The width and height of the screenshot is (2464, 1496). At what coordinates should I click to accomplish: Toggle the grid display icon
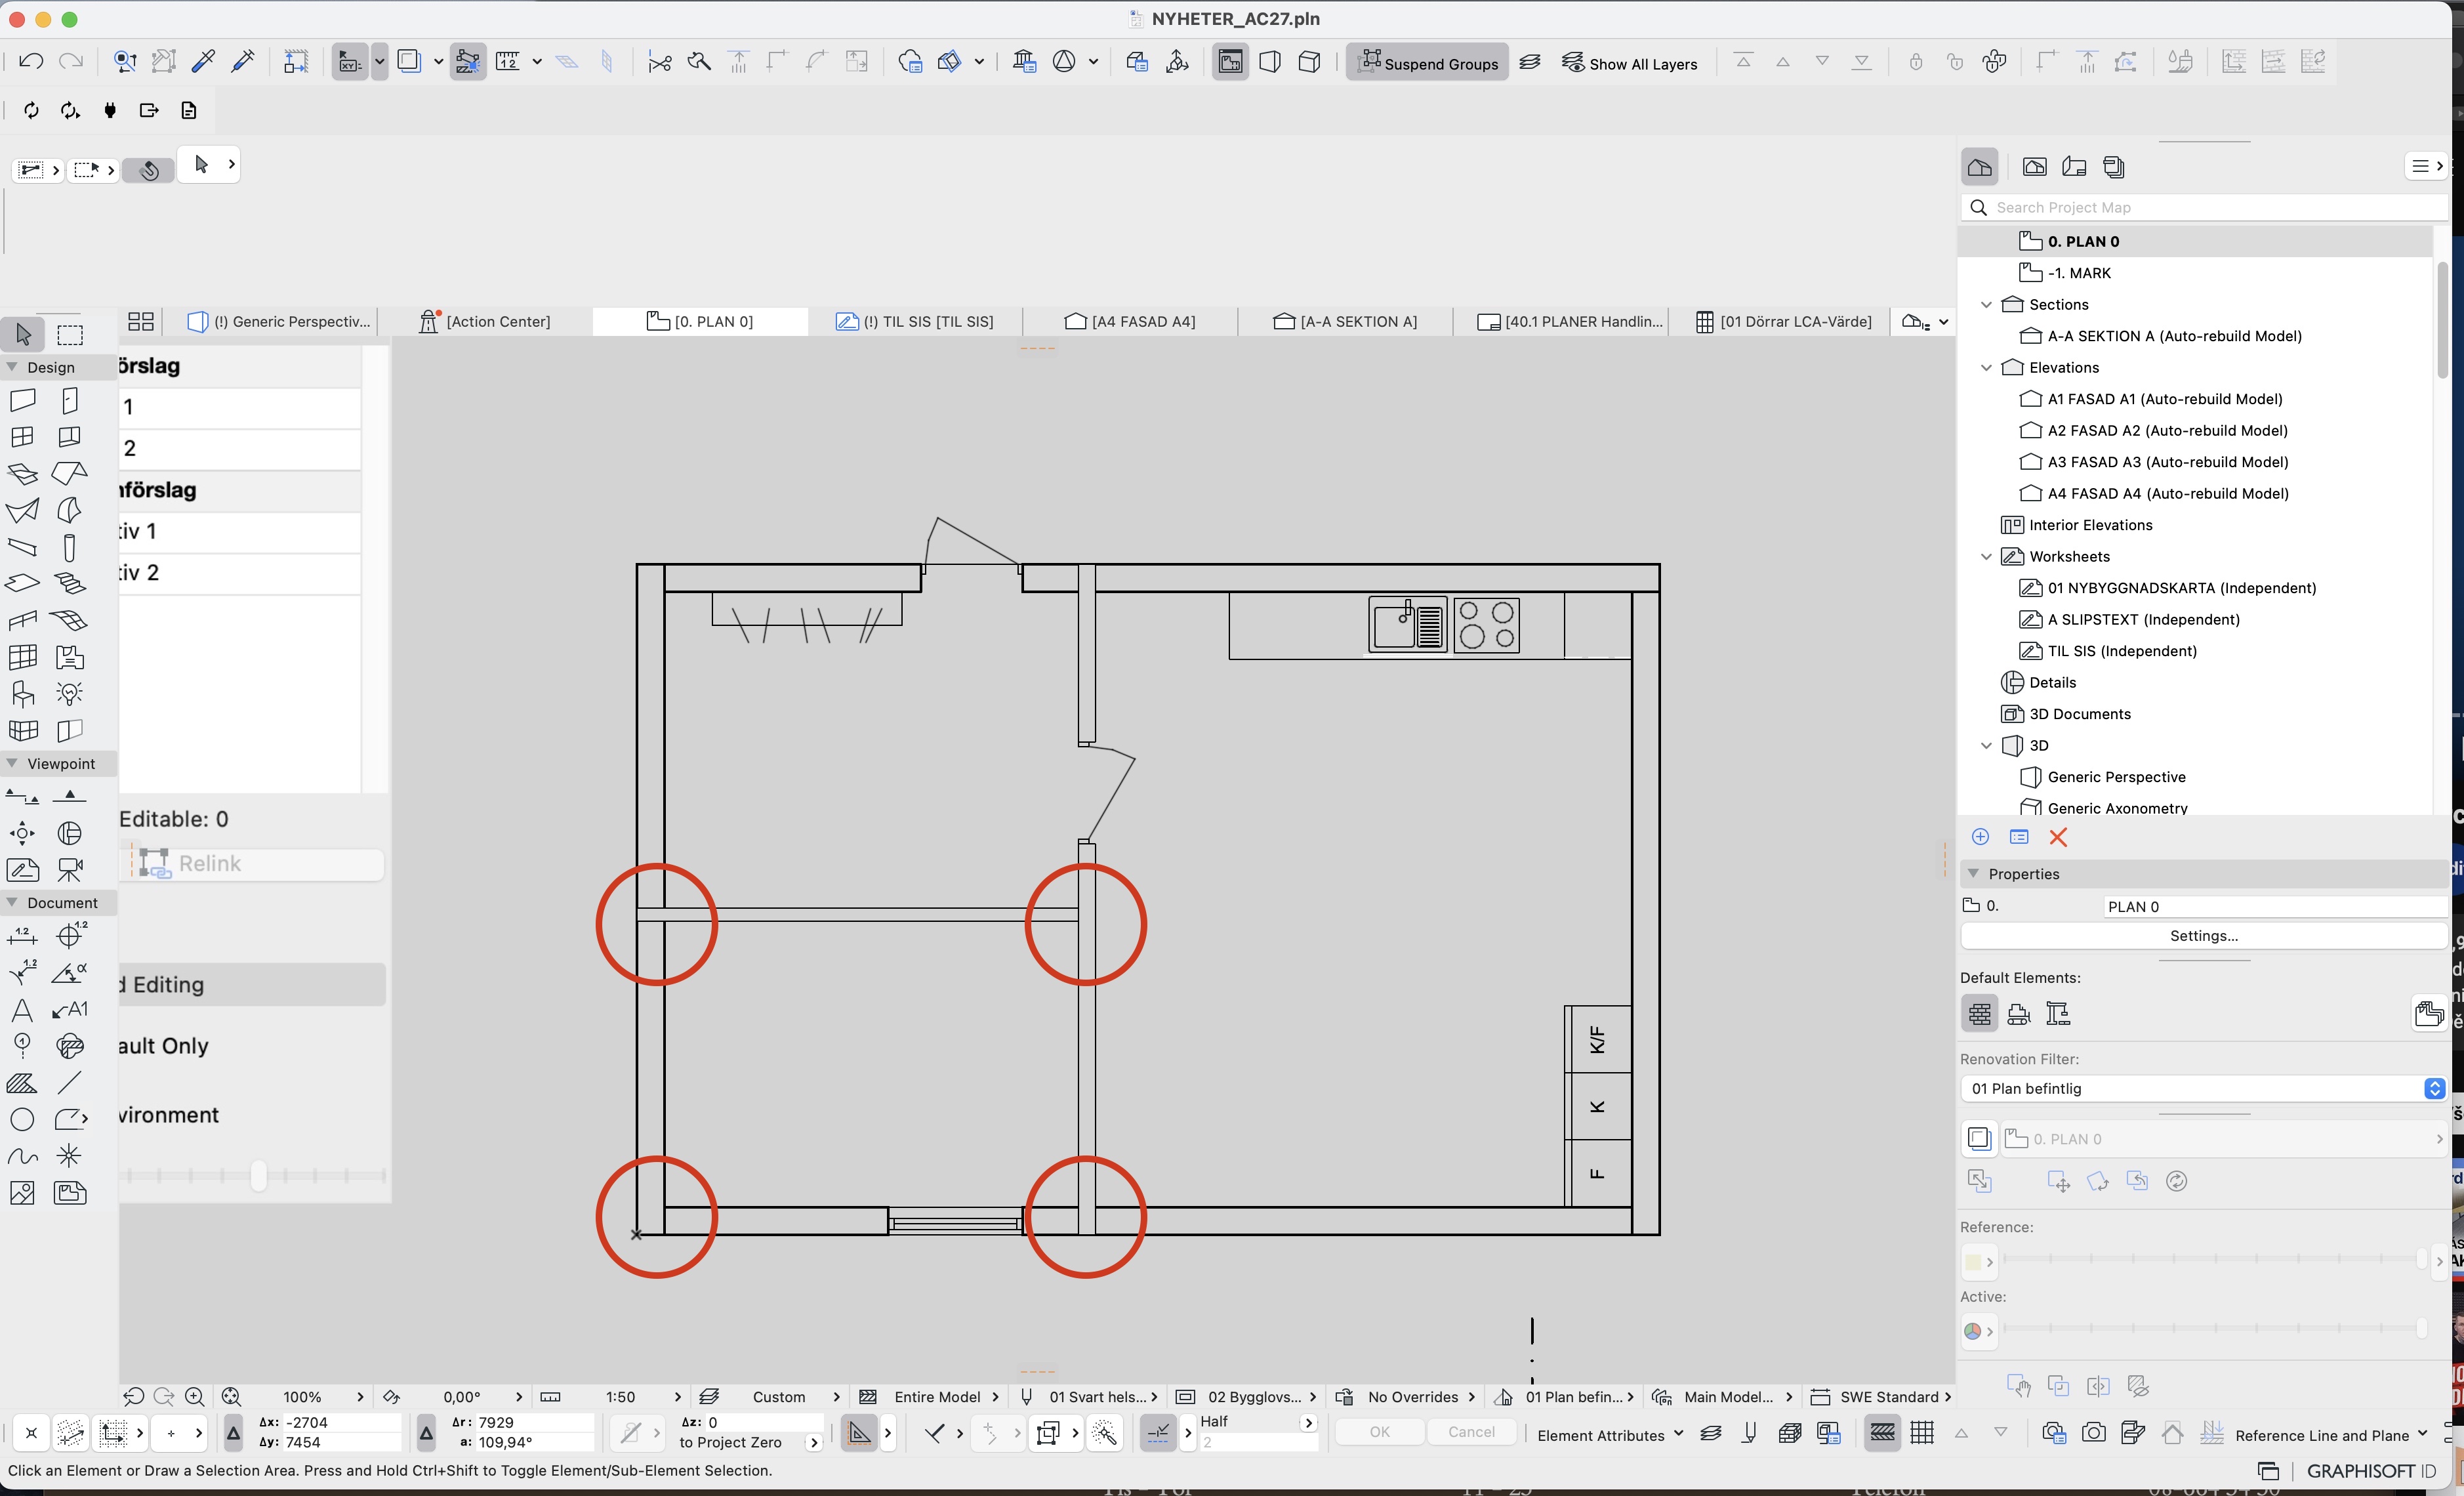tap(1921, 1433)
